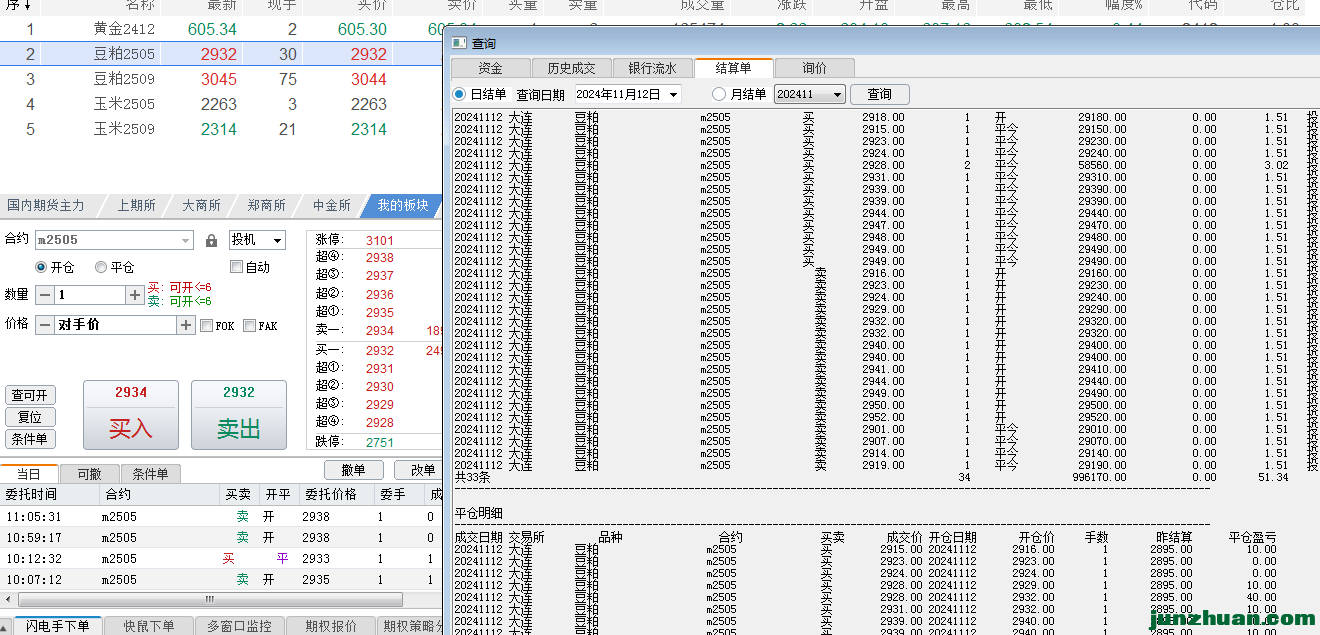The width and height of the screenshot is (1320, 635).
Task: Open the 期权报价 bottom tab
Action: [x=331, y=626]
